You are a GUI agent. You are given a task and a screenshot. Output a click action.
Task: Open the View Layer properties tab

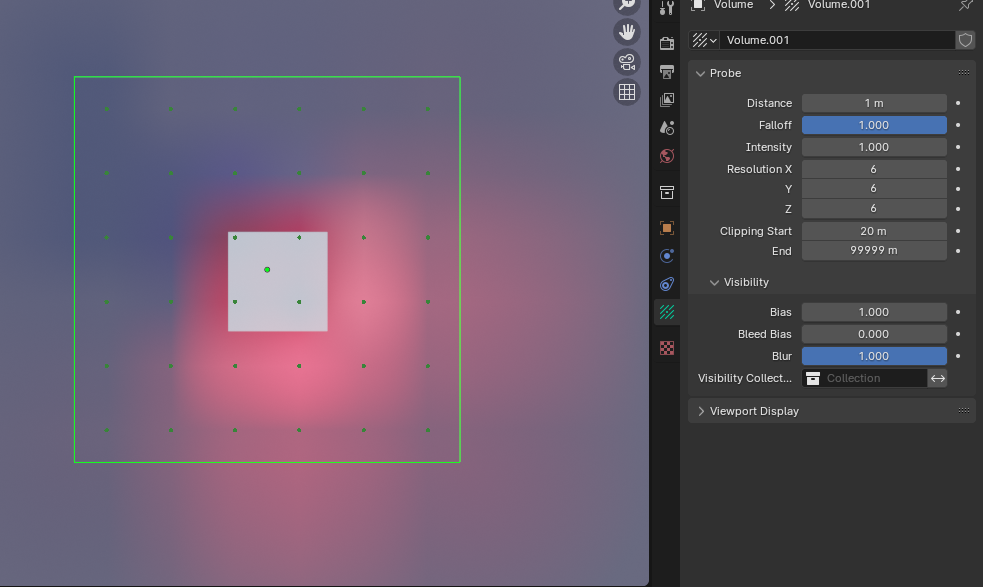[x=667, y=100]
